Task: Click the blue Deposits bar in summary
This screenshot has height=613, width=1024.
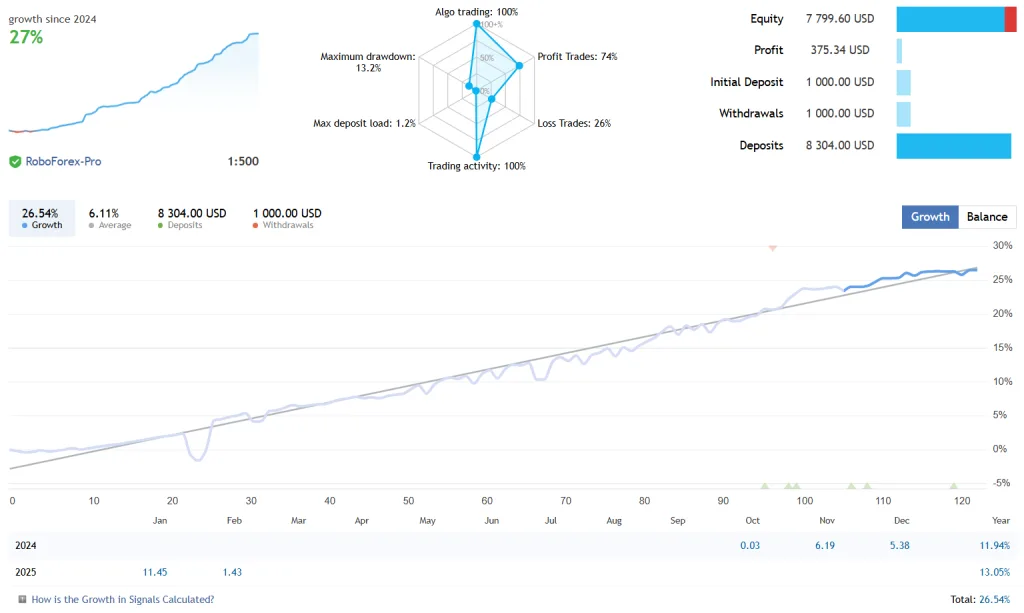Action: [955, 145]
